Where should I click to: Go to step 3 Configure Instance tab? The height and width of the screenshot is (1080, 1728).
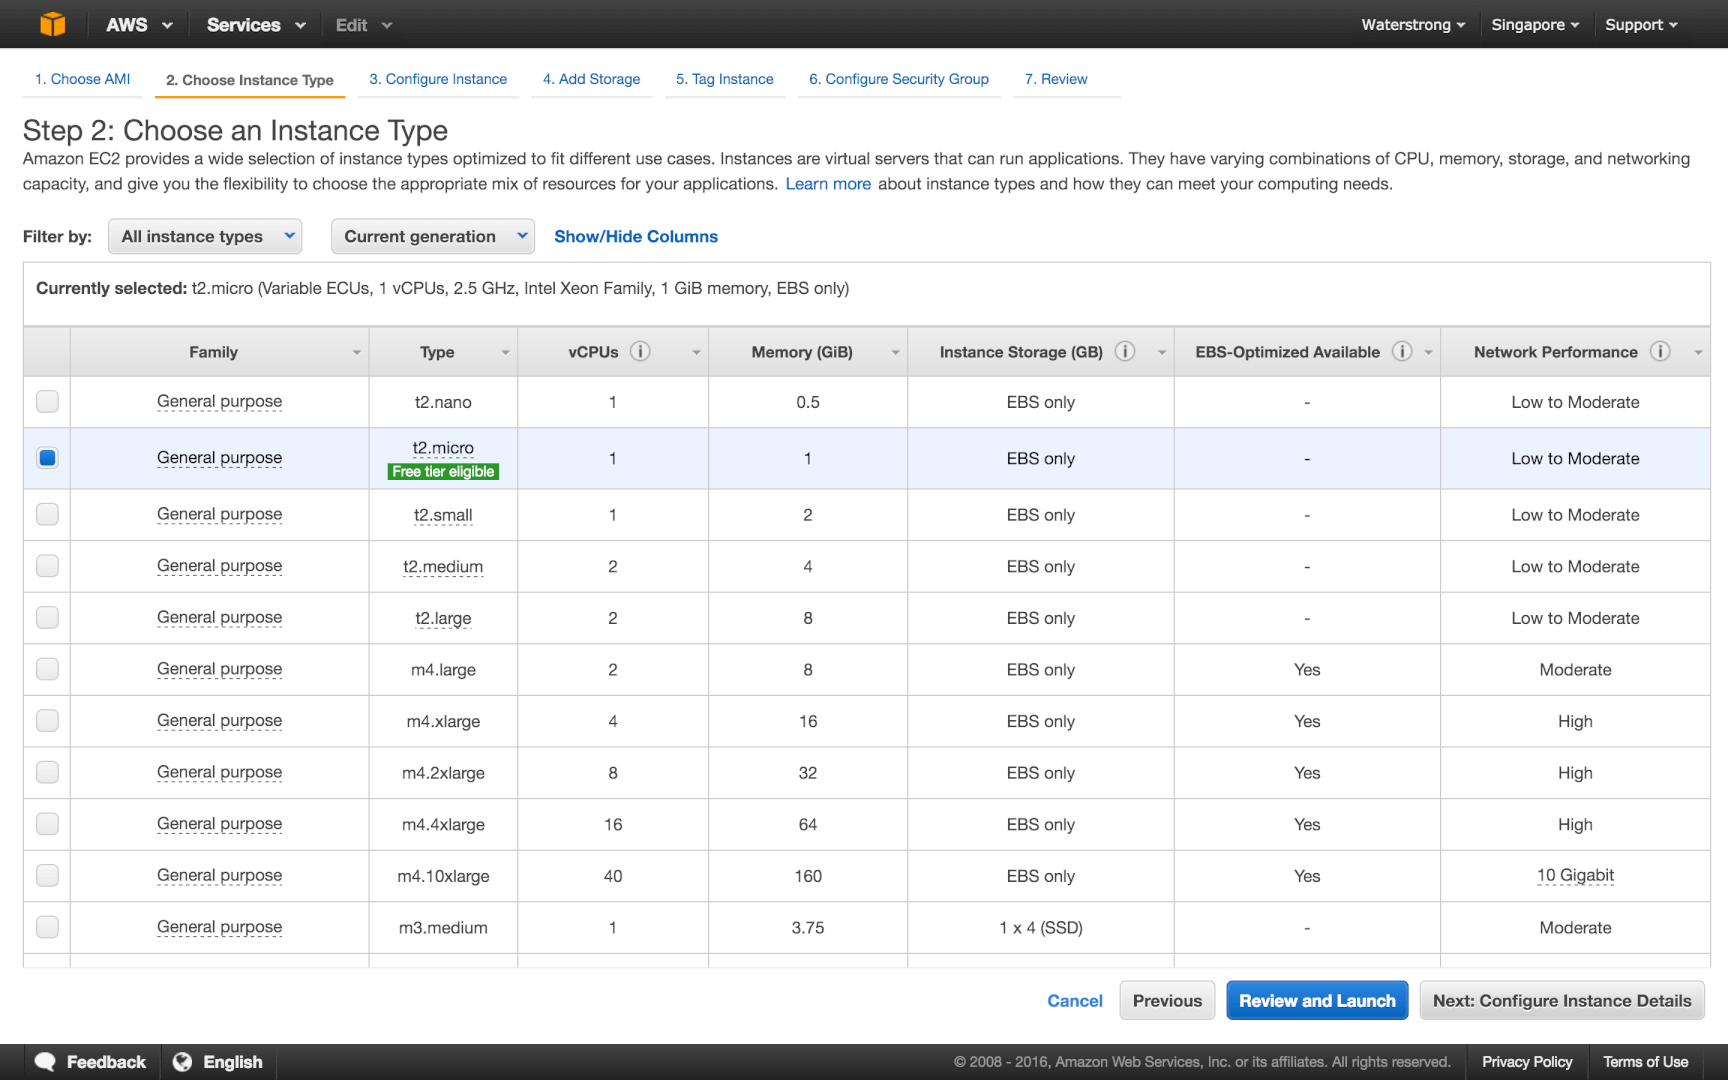[438, 79]
